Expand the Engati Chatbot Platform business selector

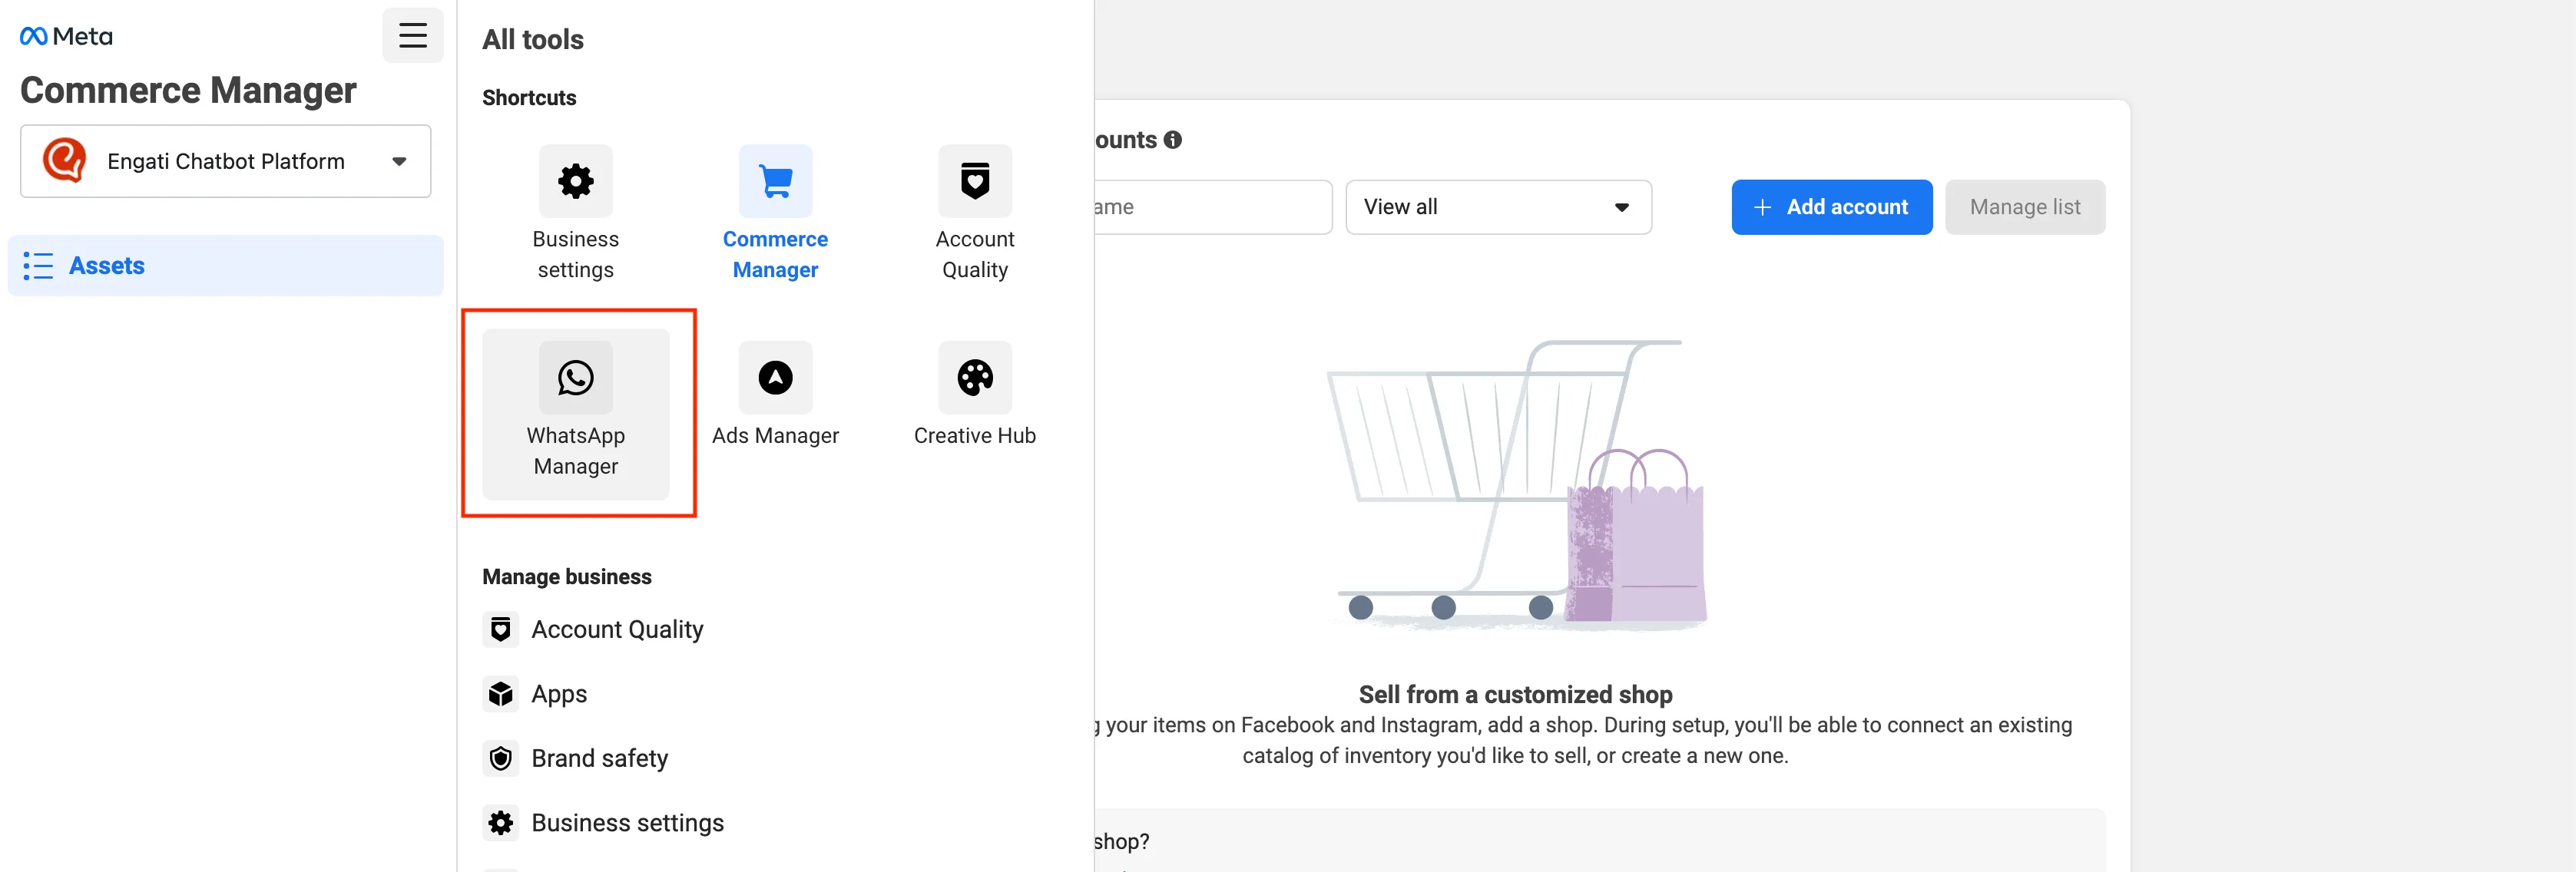(226, 161)
